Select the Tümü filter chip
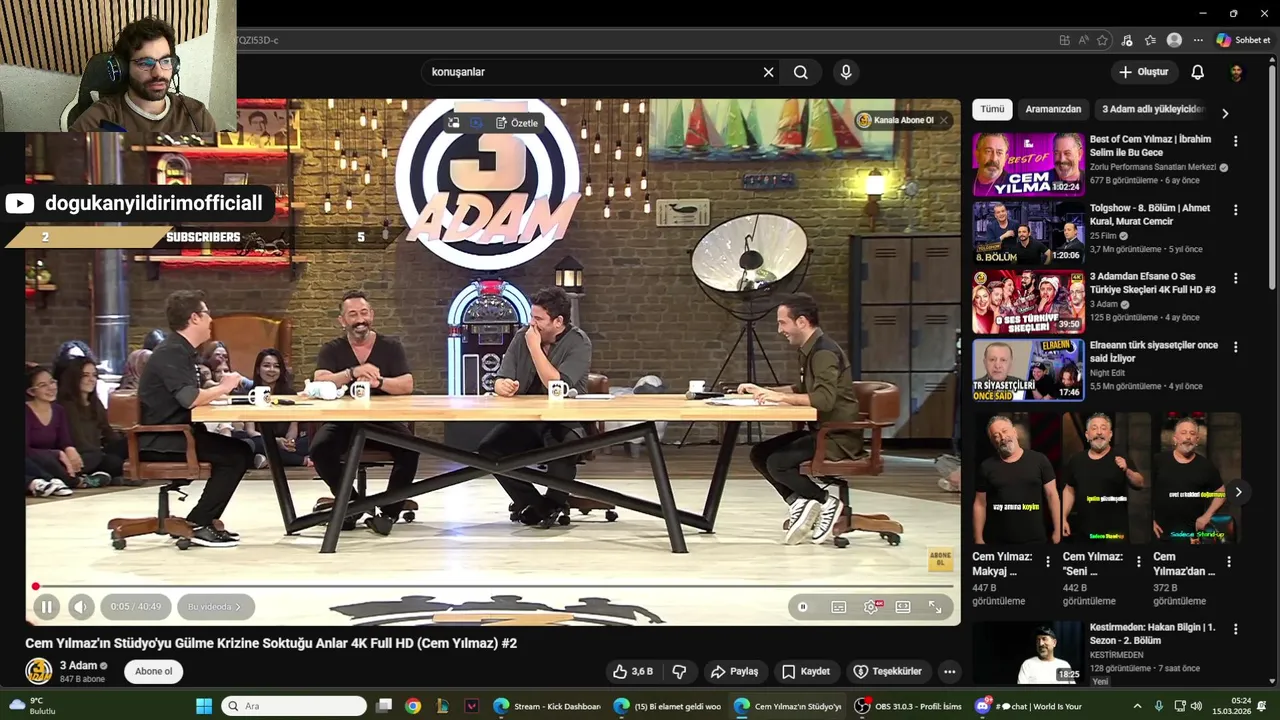 tap(992, 109)
